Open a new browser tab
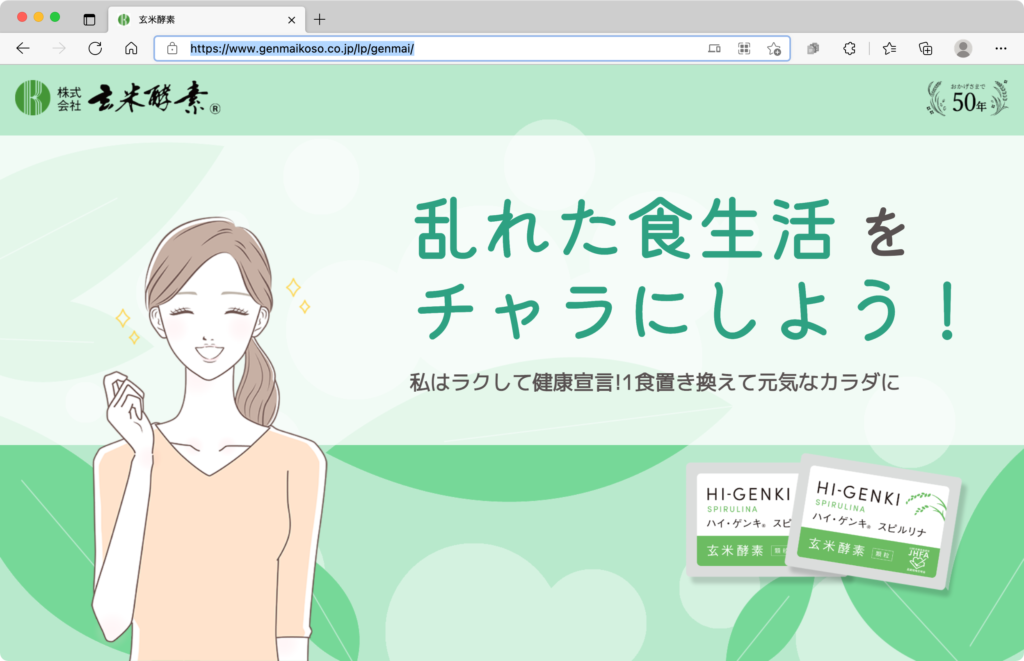 click(x=320, y=19)
